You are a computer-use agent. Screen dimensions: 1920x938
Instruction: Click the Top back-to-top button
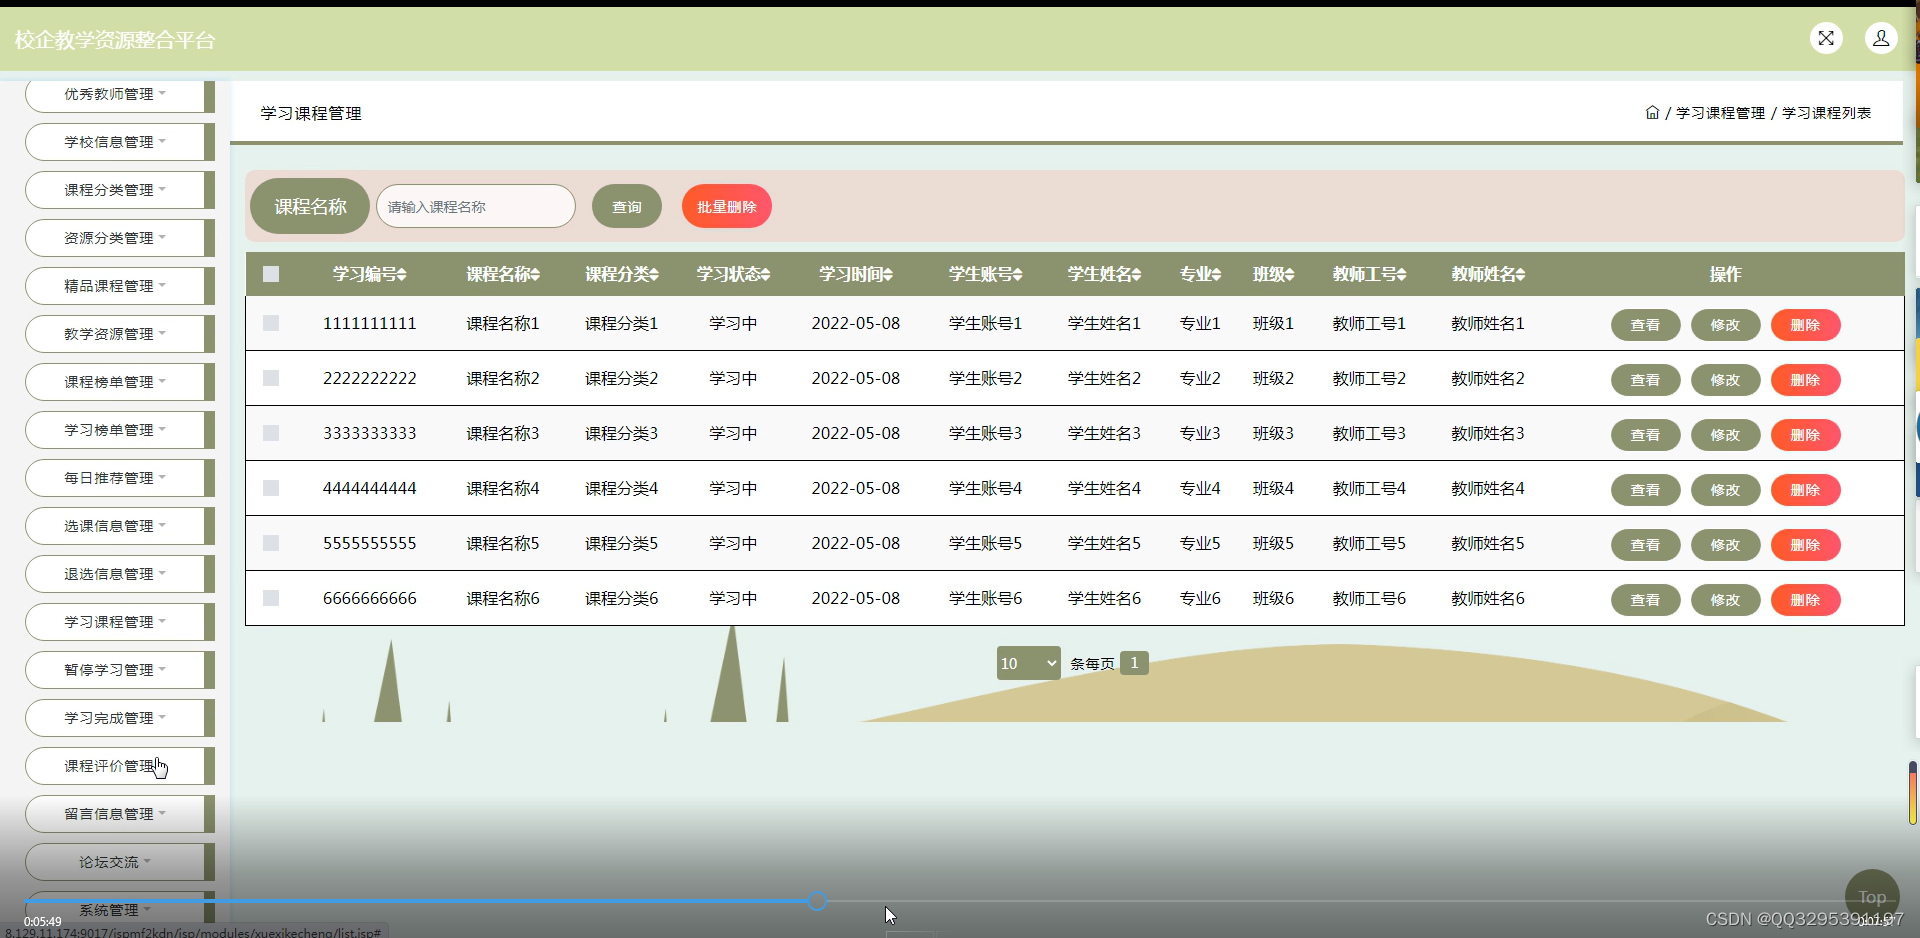1872,896
